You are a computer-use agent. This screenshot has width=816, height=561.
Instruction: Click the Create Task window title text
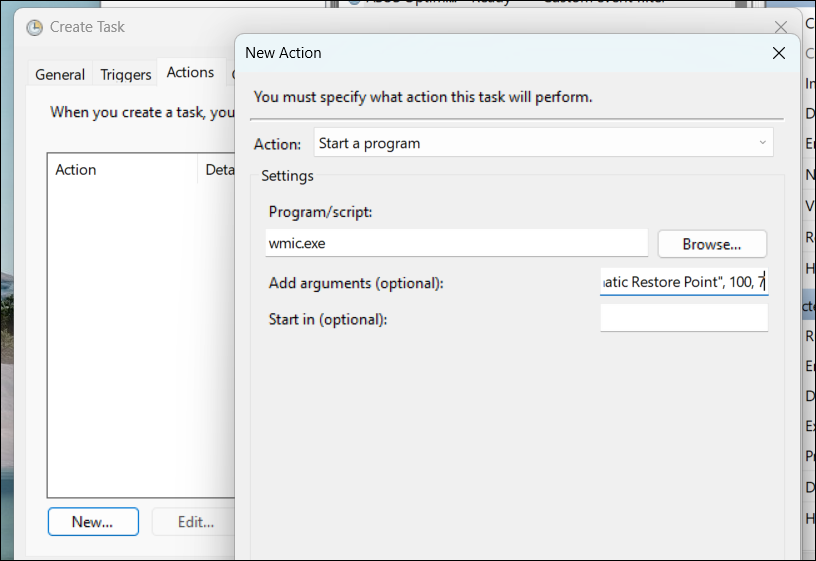pyautogui.click(x=88, y=27)
